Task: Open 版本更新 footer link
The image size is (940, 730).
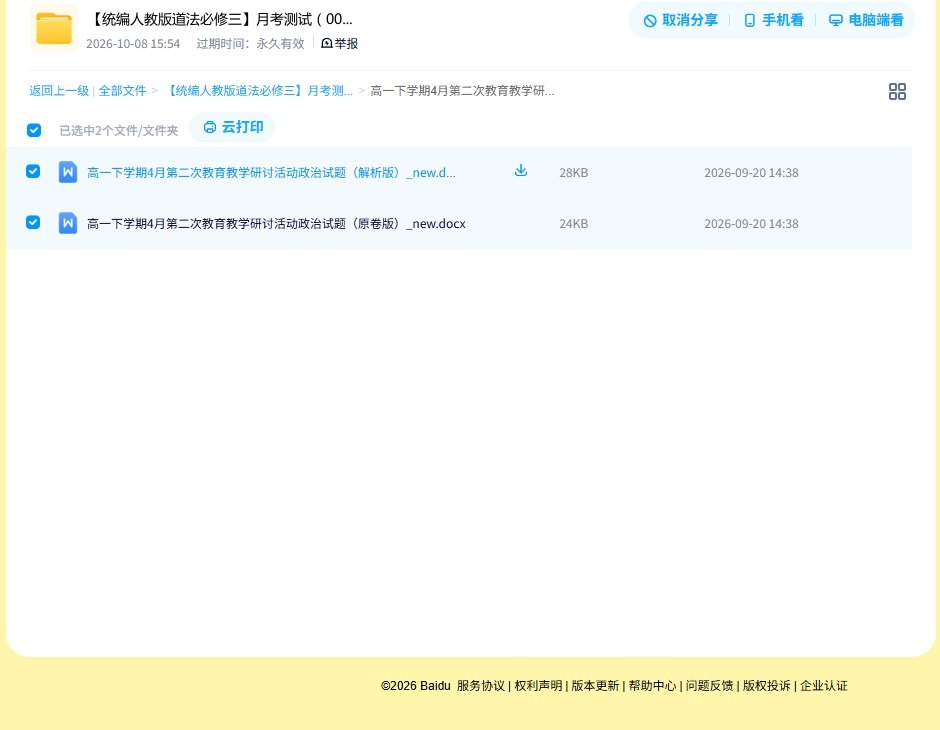Action: pyautogui.click(x=595, y=686)
